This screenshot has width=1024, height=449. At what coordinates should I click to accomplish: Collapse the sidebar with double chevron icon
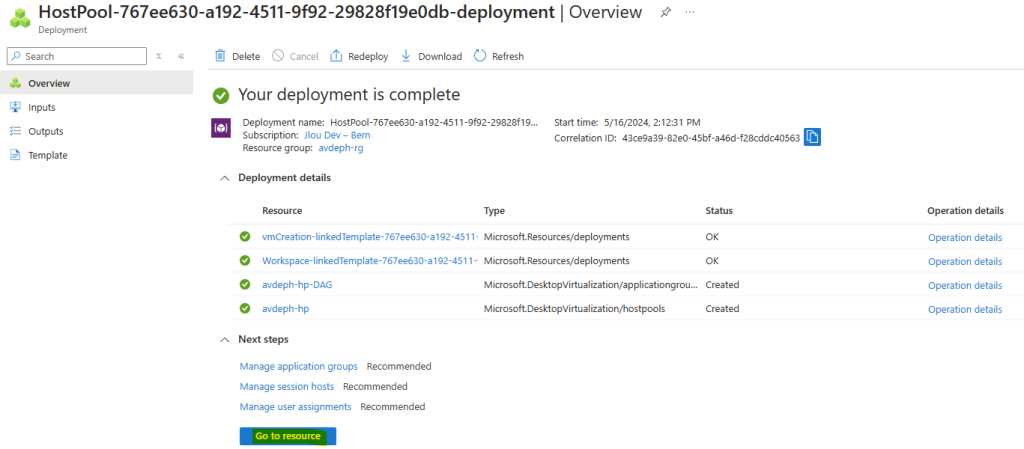(181, 56)
